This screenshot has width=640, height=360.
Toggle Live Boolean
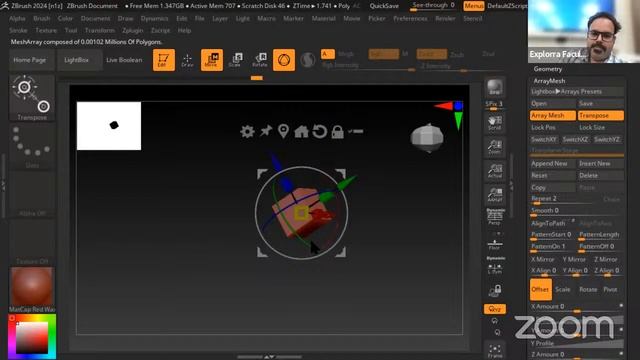click(x=124, y=60)
